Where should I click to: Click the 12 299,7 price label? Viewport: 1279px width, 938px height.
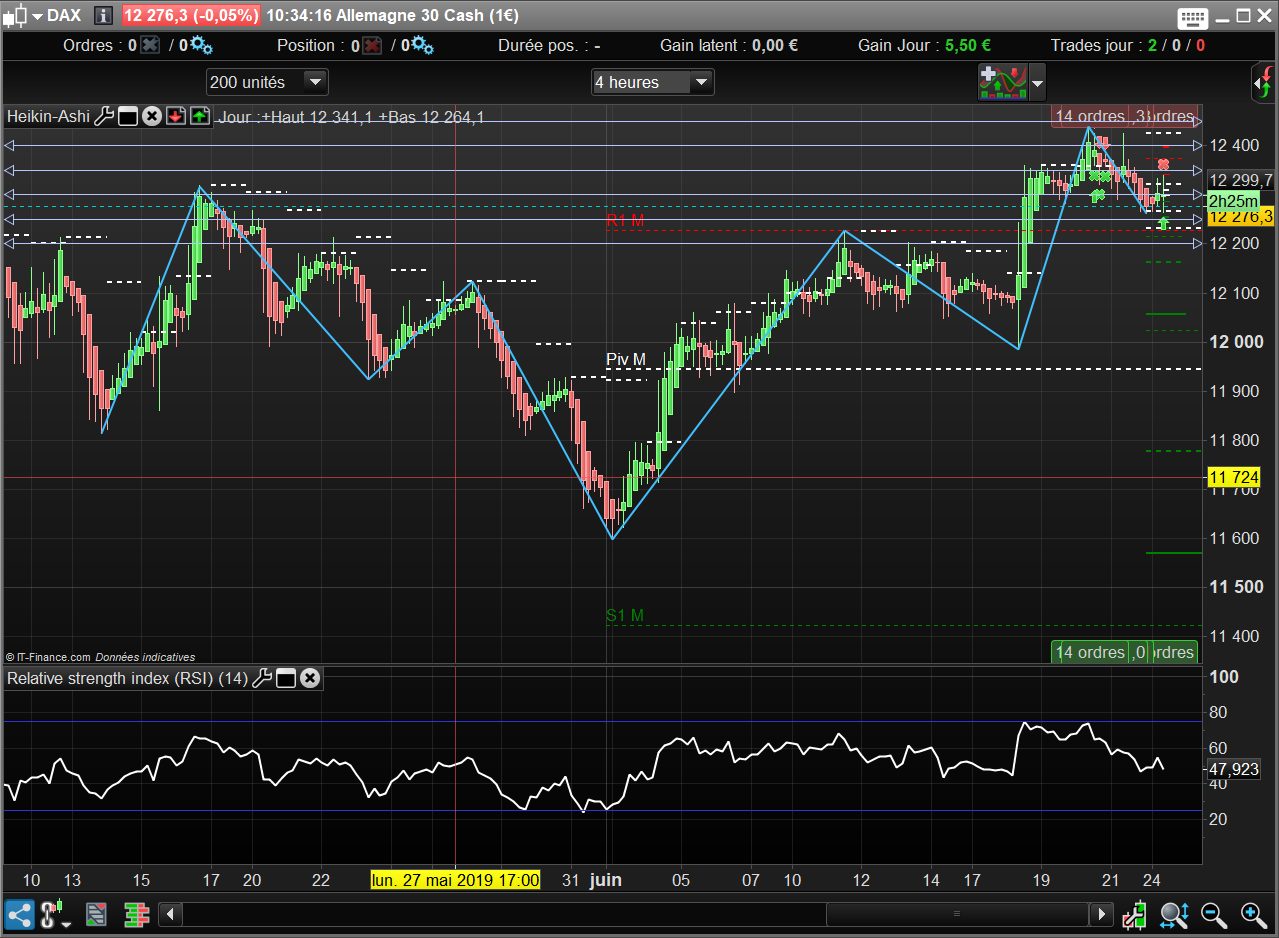(1241, 180)
